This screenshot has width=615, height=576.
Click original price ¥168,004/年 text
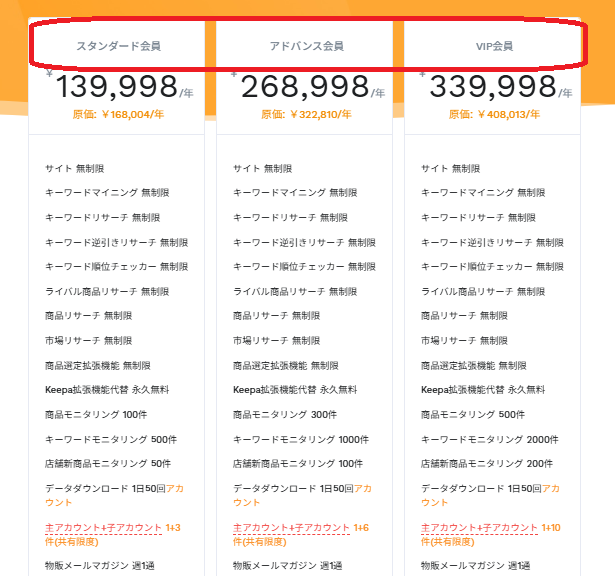[x=118, y=114]
